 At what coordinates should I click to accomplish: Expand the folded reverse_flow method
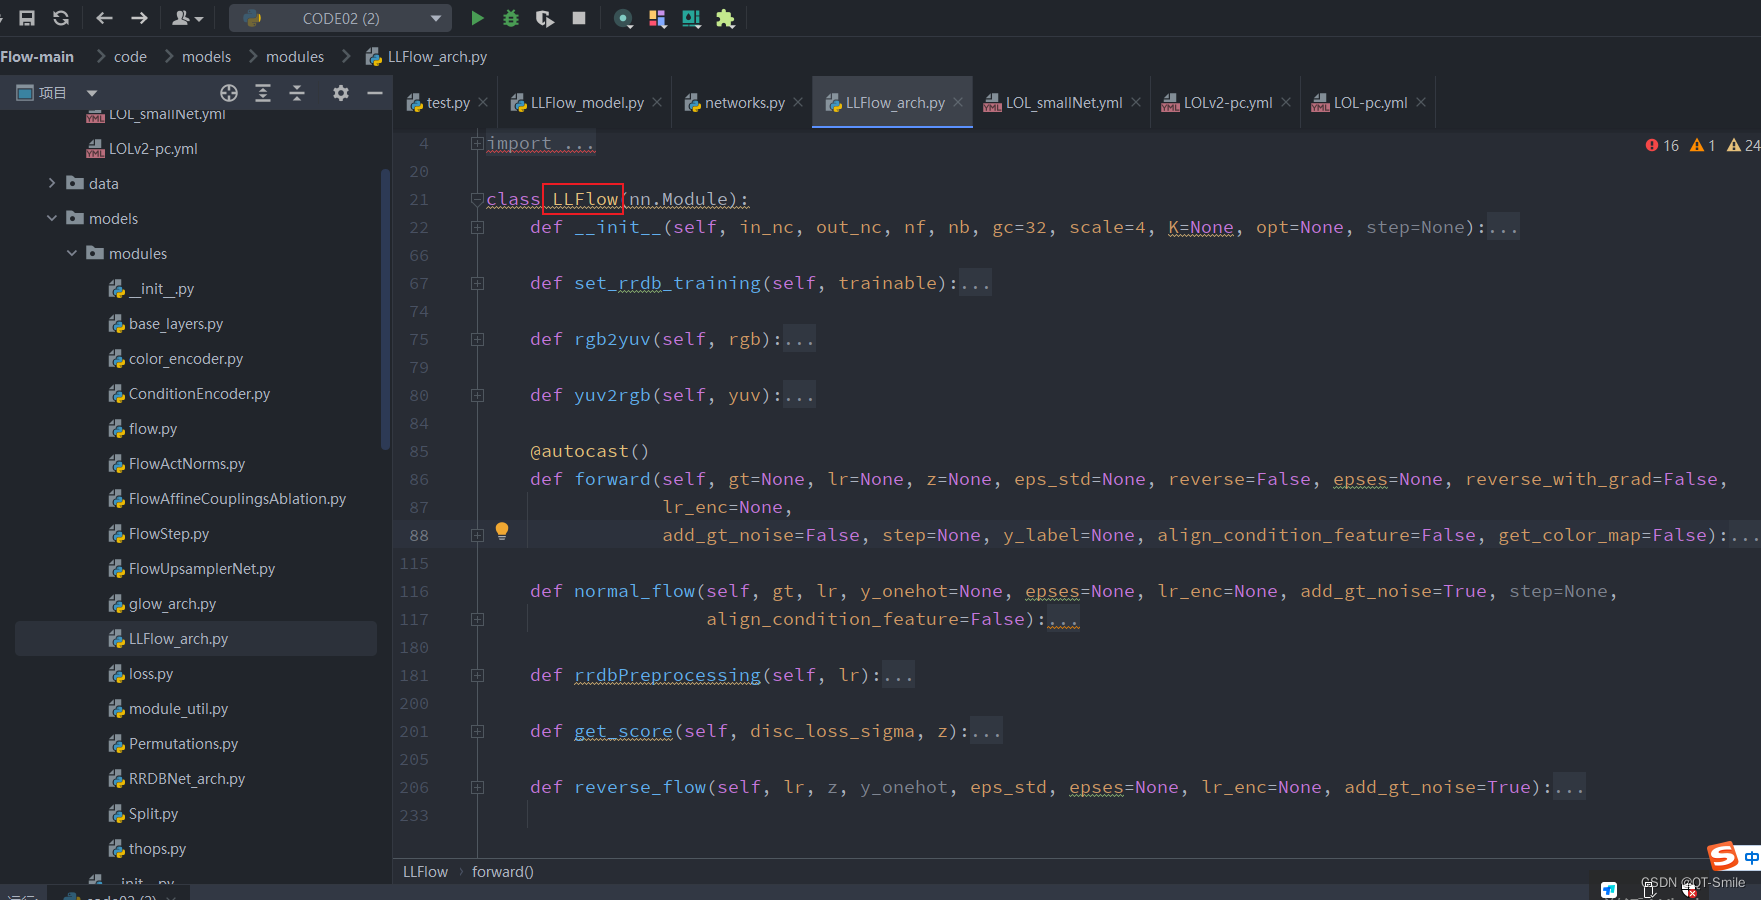tap(477, 788)
